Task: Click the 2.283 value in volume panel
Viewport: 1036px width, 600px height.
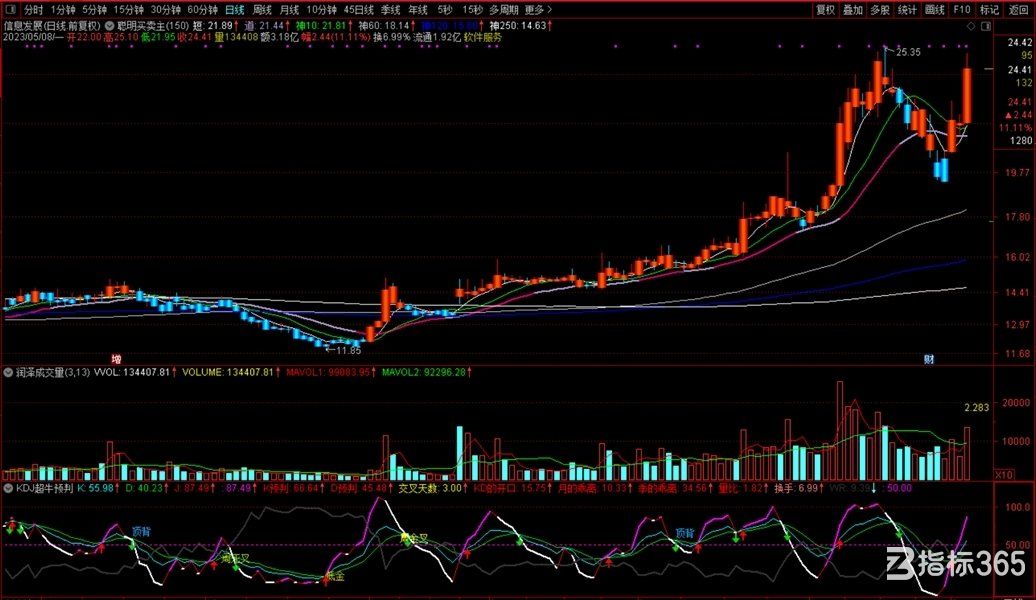Action: 977,408
